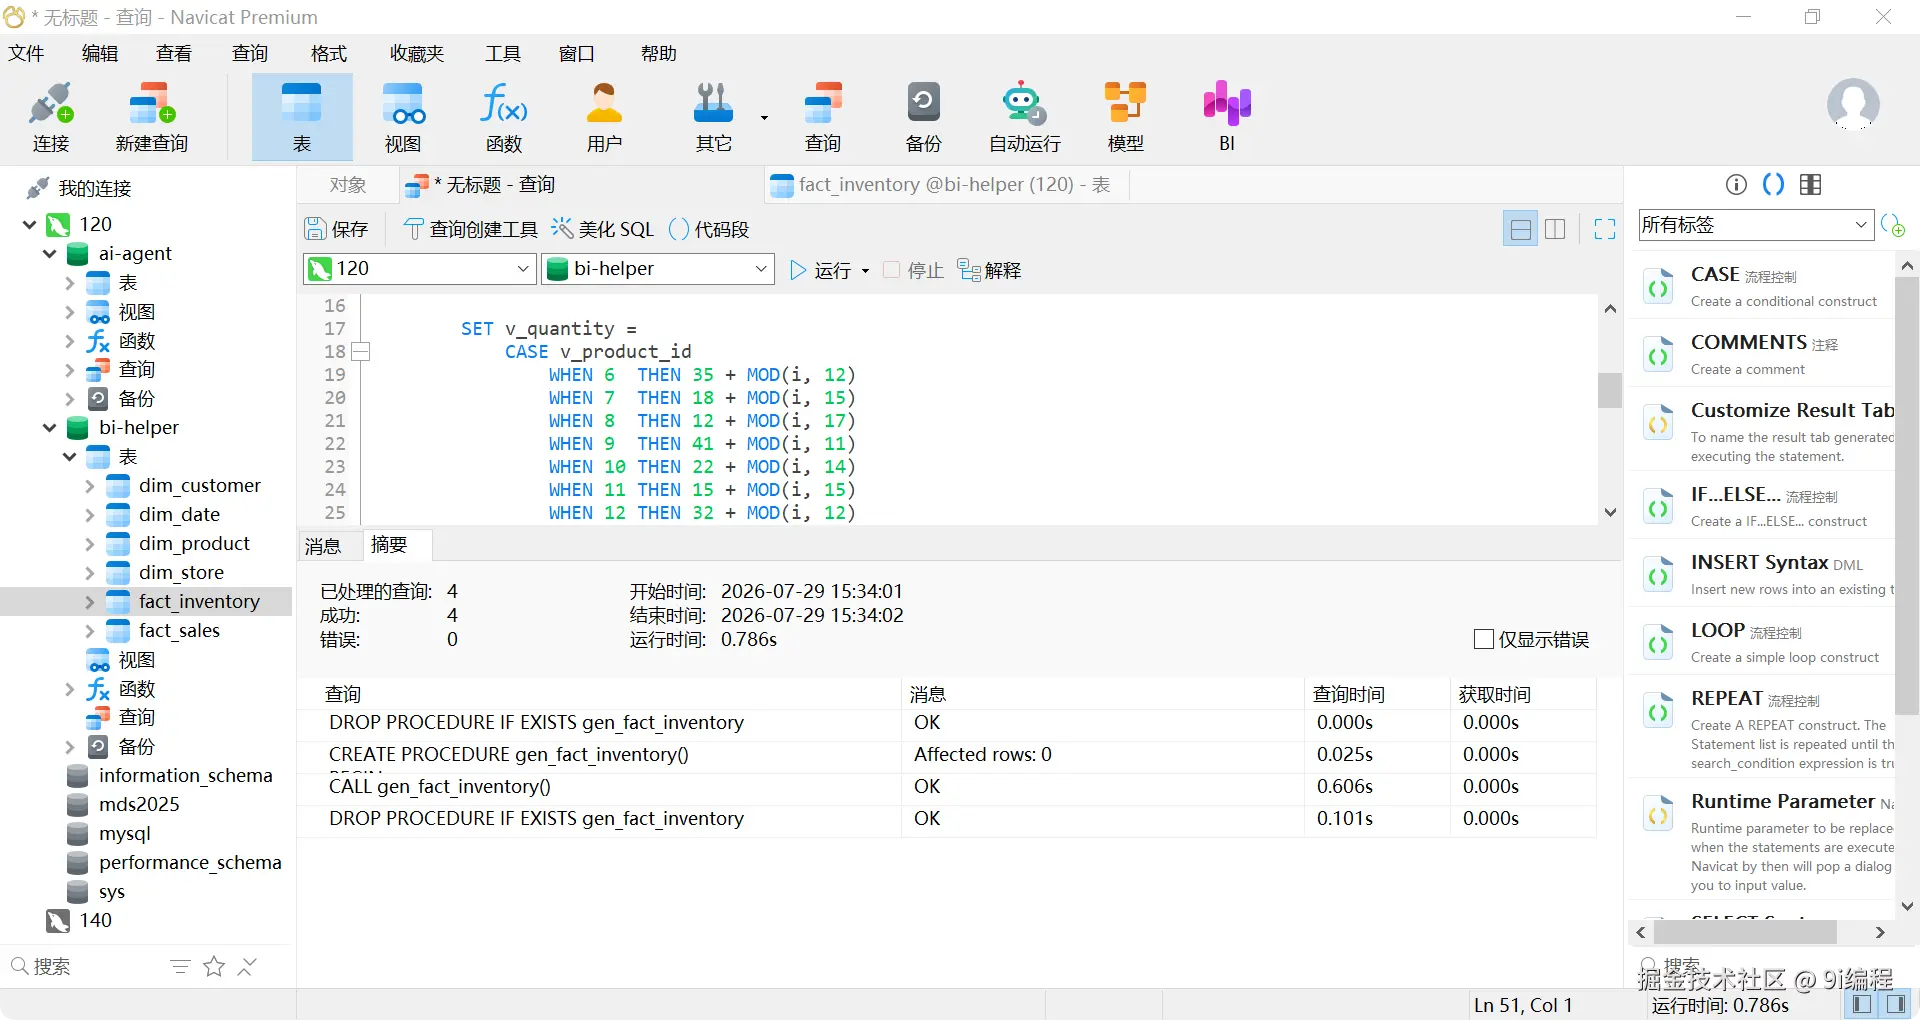Image resolution: width=1920 pixels, height=1020 pixels.
Task: Expand the dim_customer table node
Action: tap(90, 486)
